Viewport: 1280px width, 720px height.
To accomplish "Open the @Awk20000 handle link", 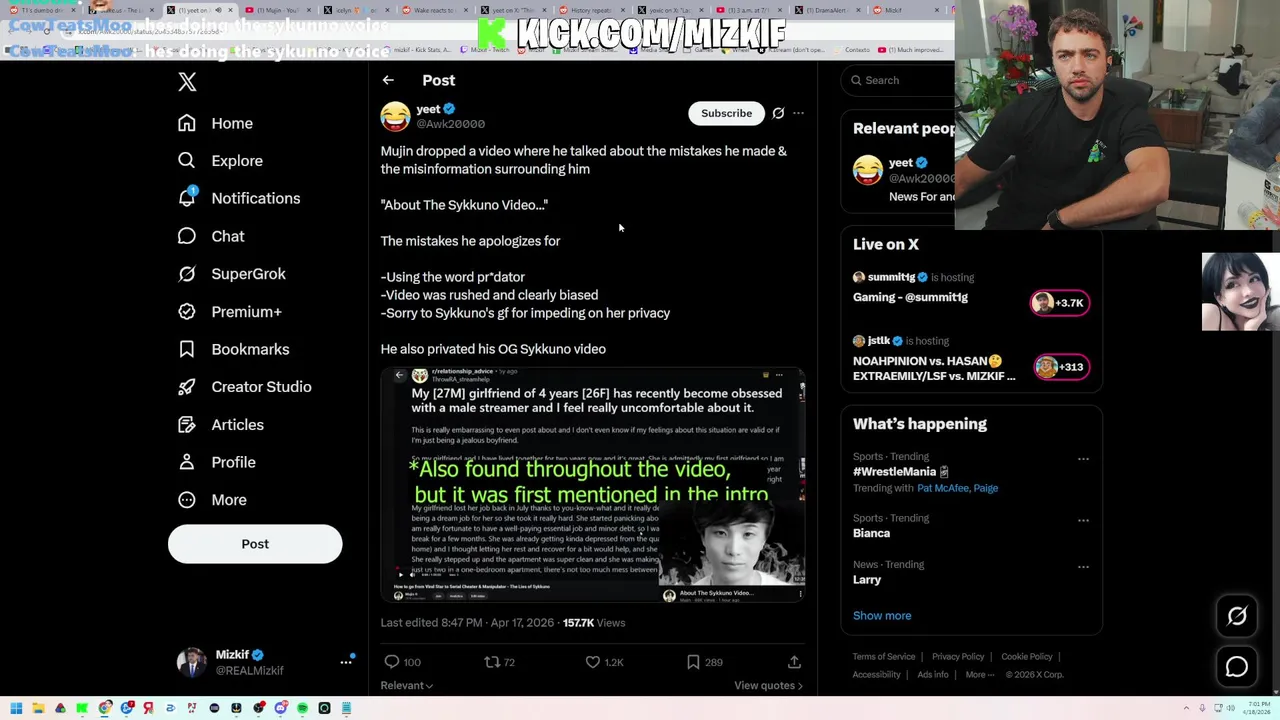I will [x=450, y=124].
